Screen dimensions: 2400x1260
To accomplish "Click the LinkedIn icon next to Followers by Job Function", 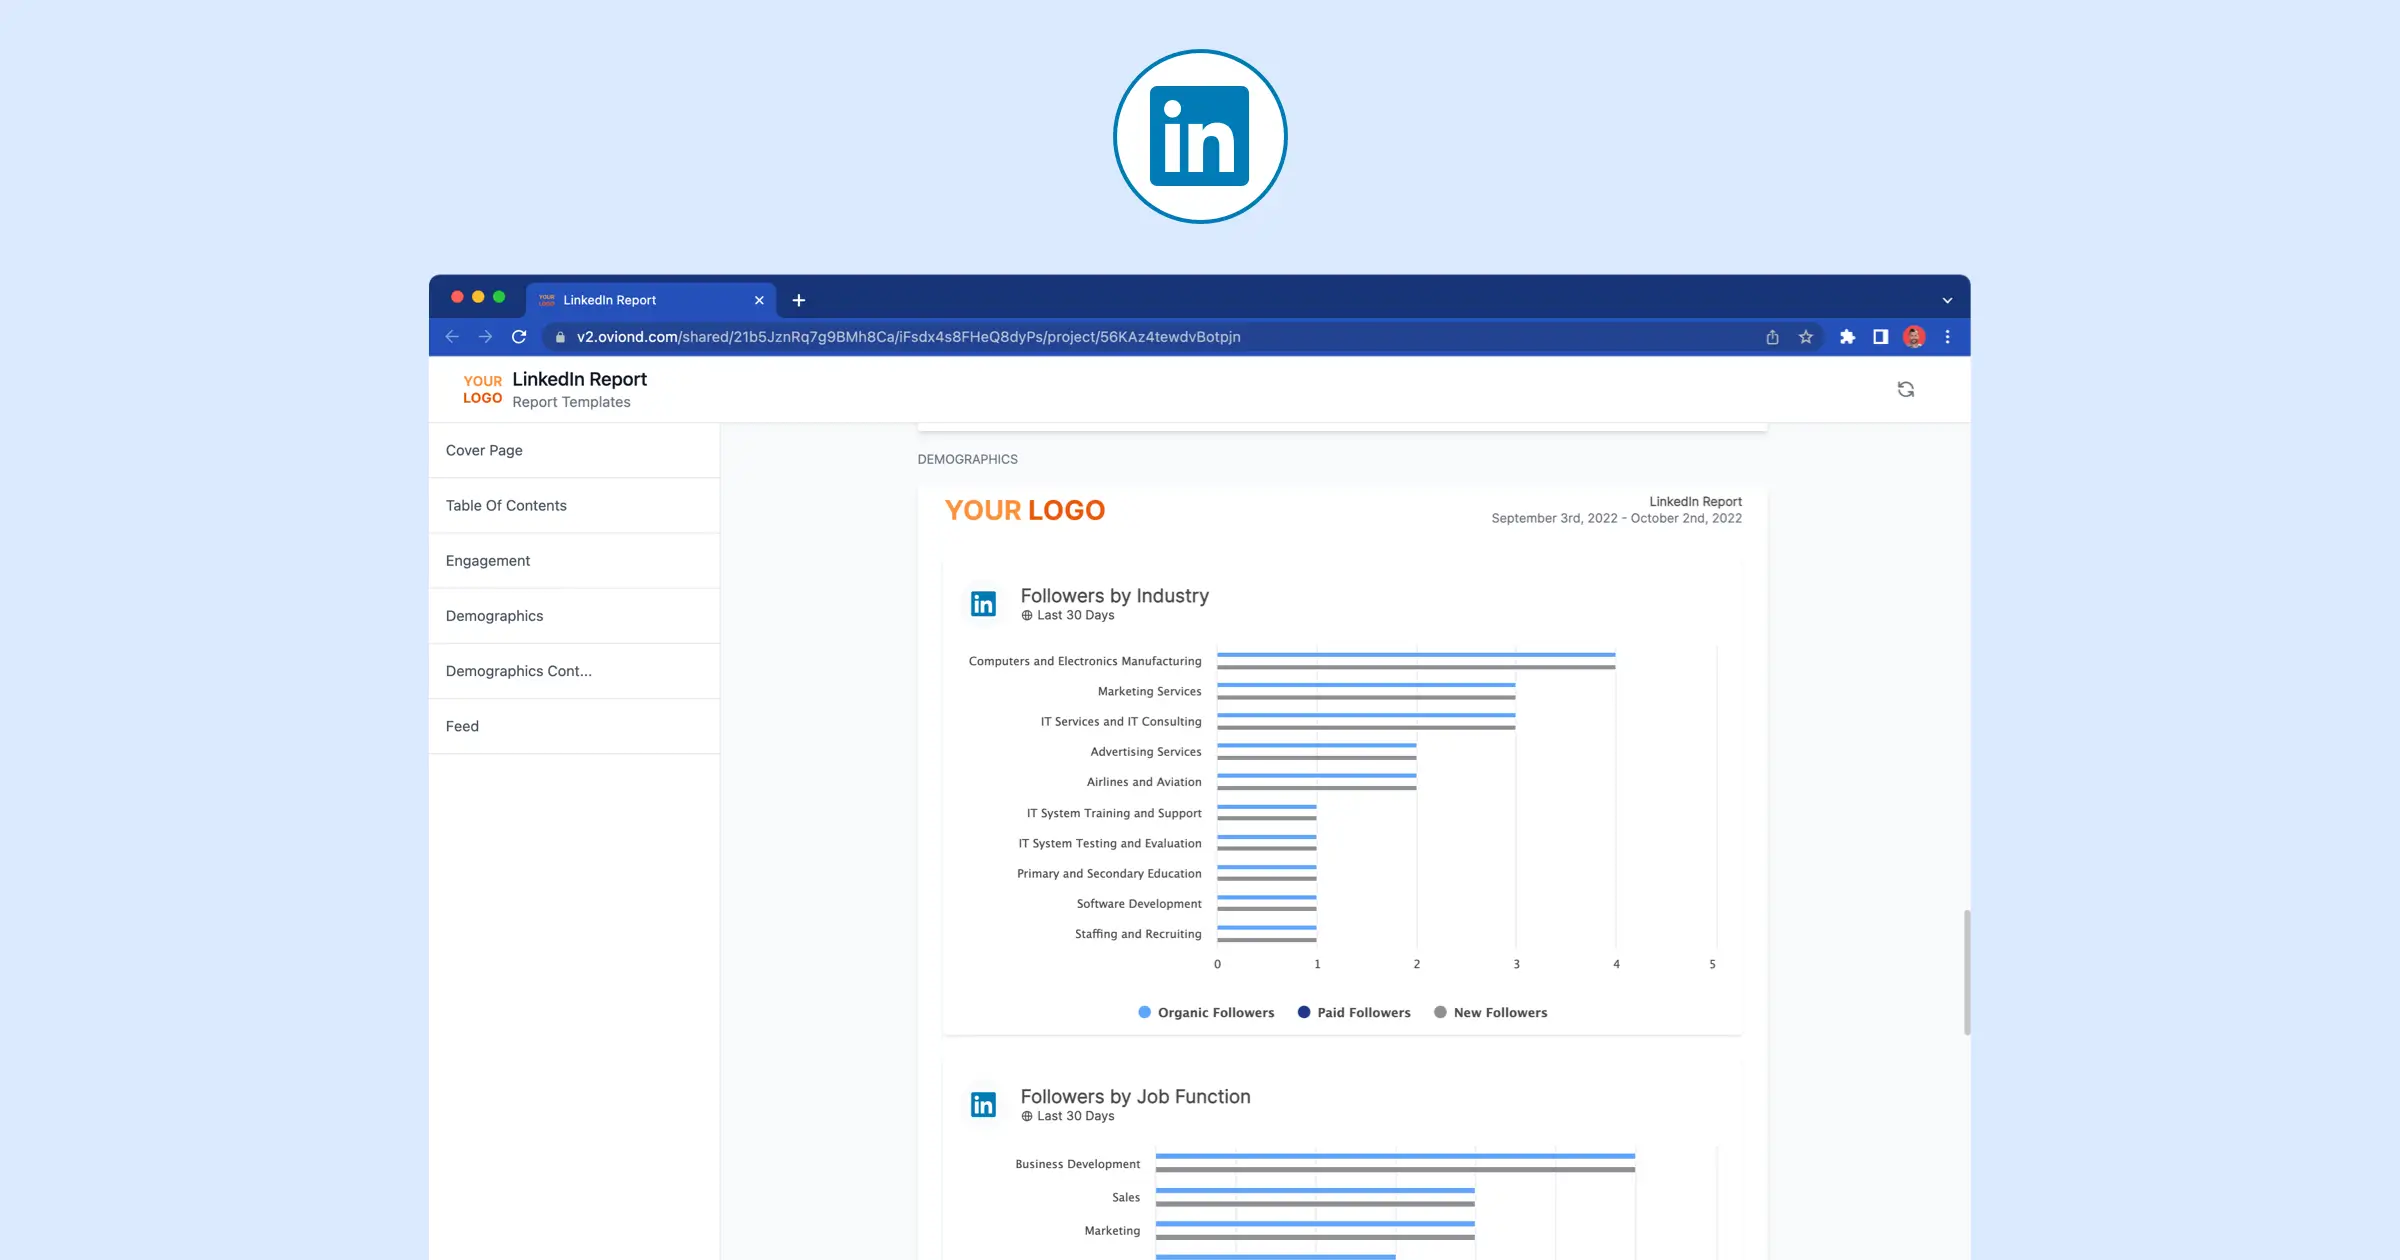I will pyautogui.click(x=983, y=1104).
